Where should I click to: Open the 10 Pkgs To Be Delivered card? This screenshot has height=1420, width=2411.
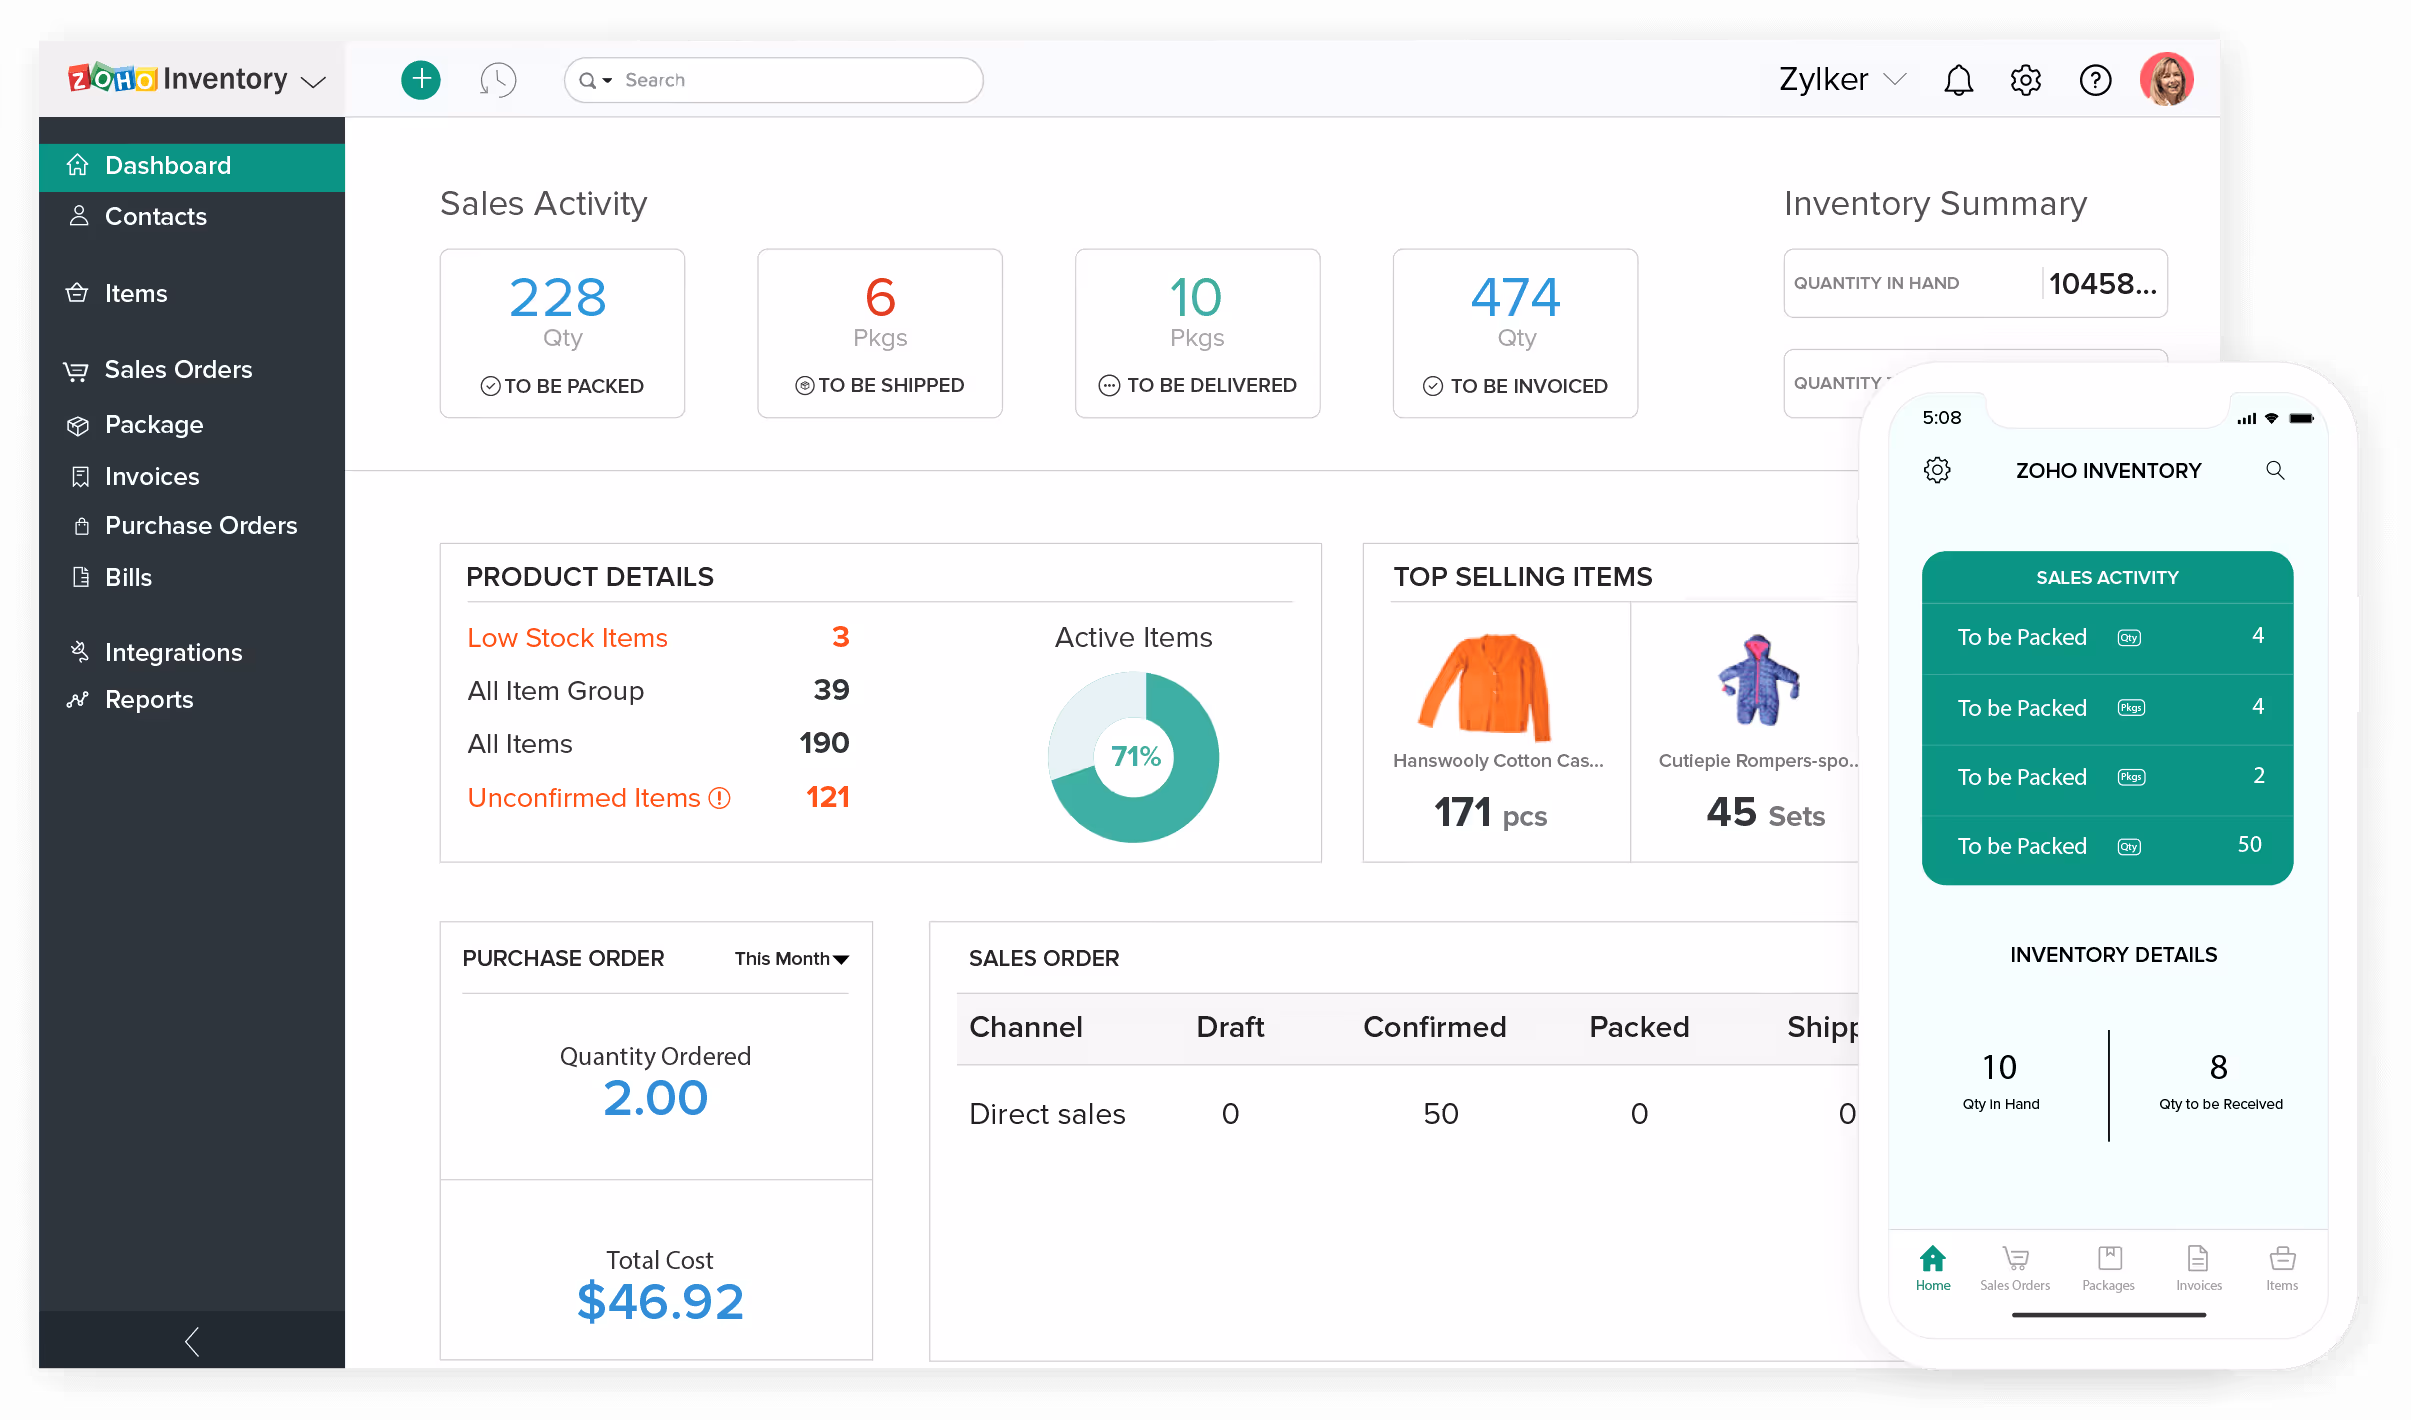[x=1197, y=333]
